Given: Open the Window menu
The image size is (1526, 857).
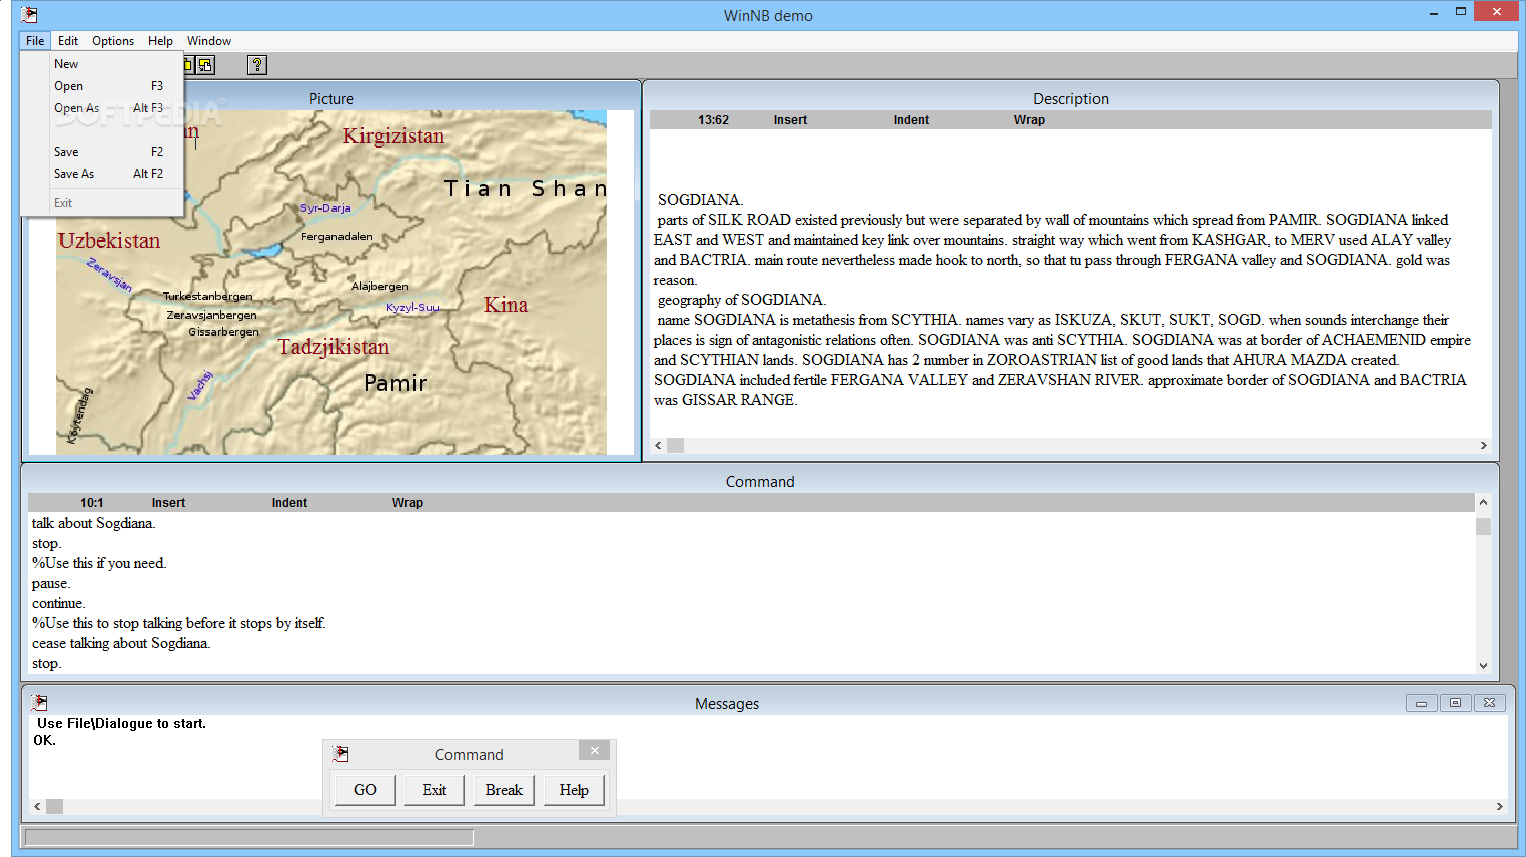Looking at the screenshot, I should coord(209,41).
